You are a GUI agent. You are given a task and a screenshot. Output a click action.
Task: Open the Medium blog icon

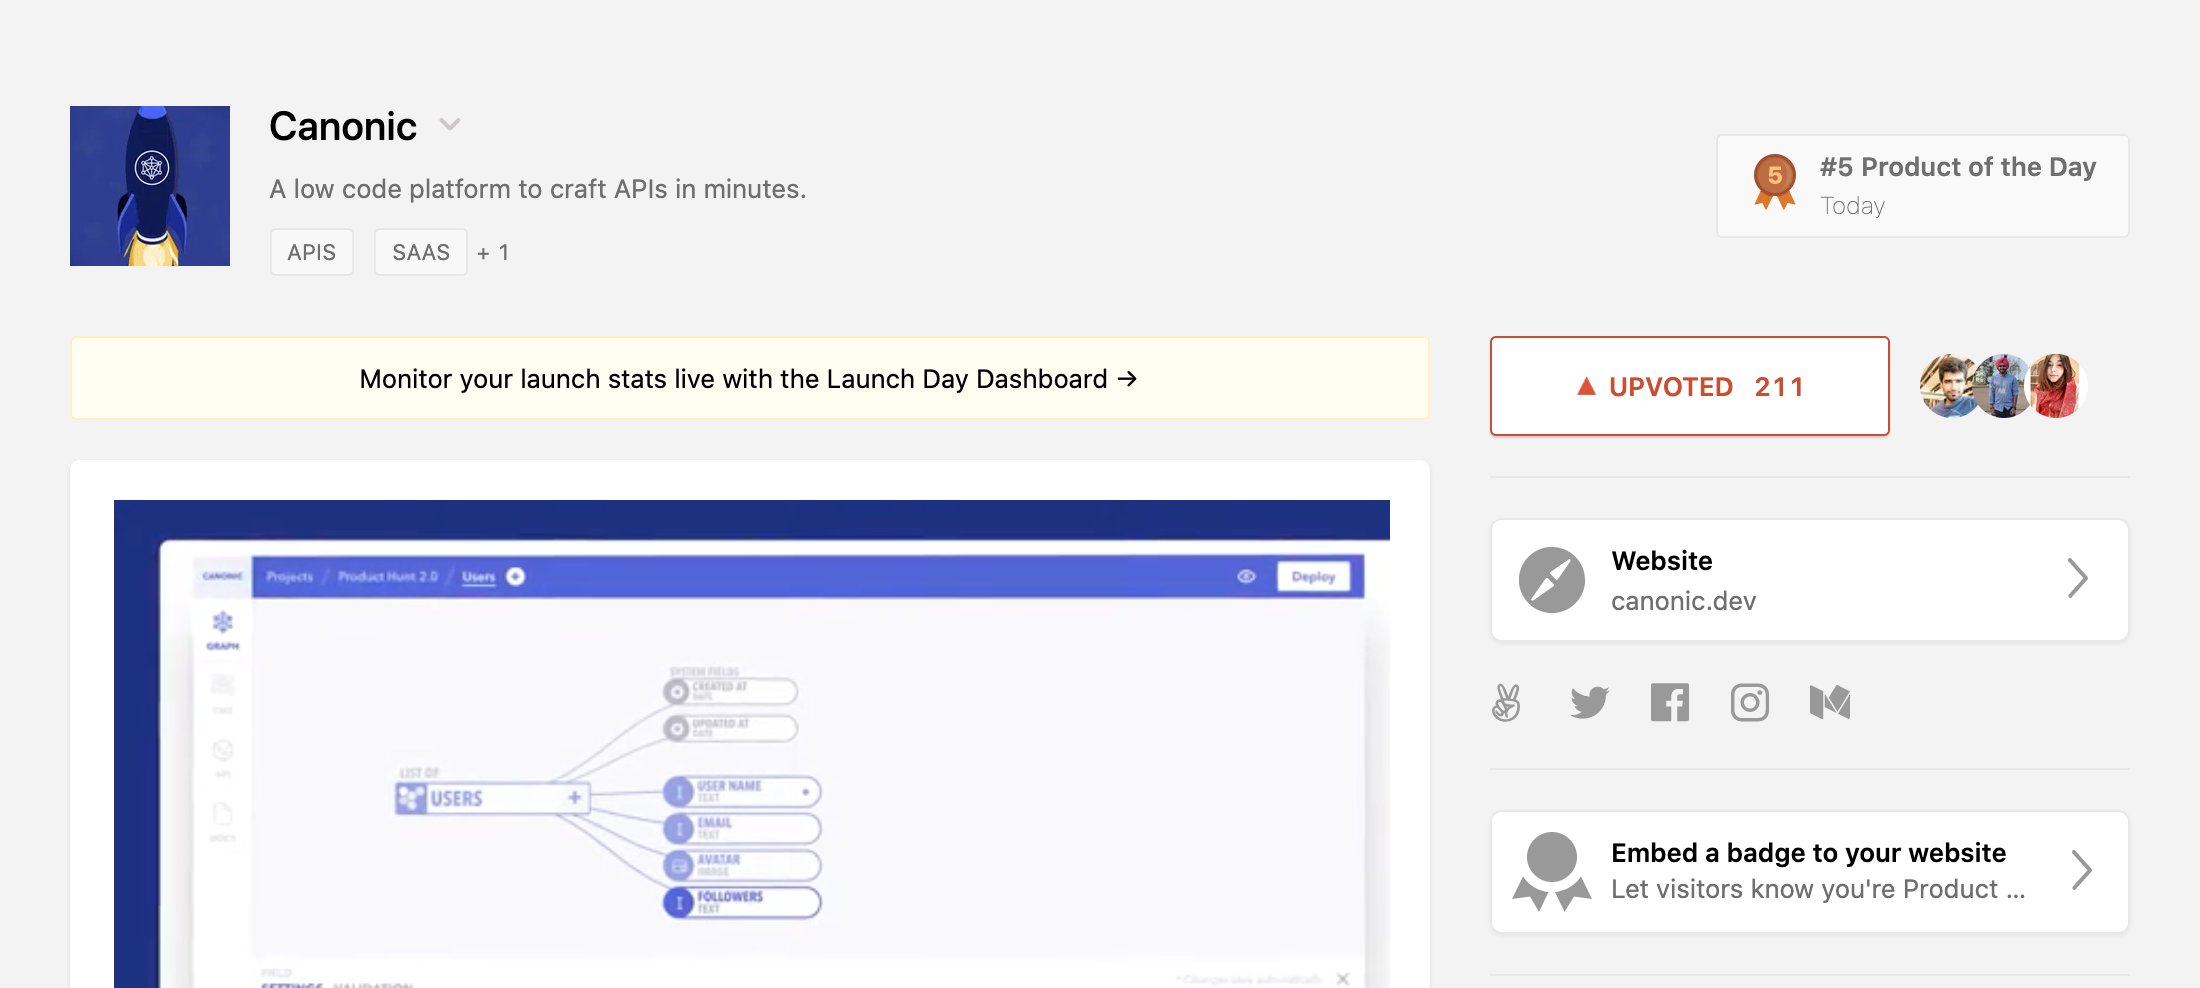pyautogui.click(x=1830, y=702)
